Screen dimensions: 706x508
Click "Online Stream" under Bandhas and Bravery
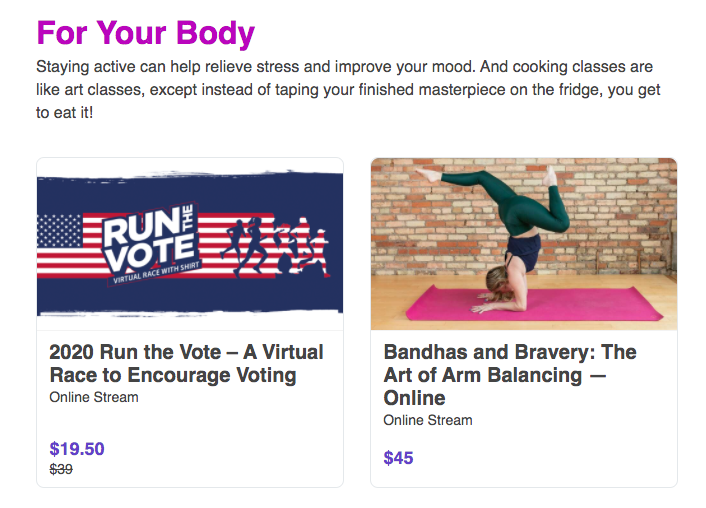428,420
